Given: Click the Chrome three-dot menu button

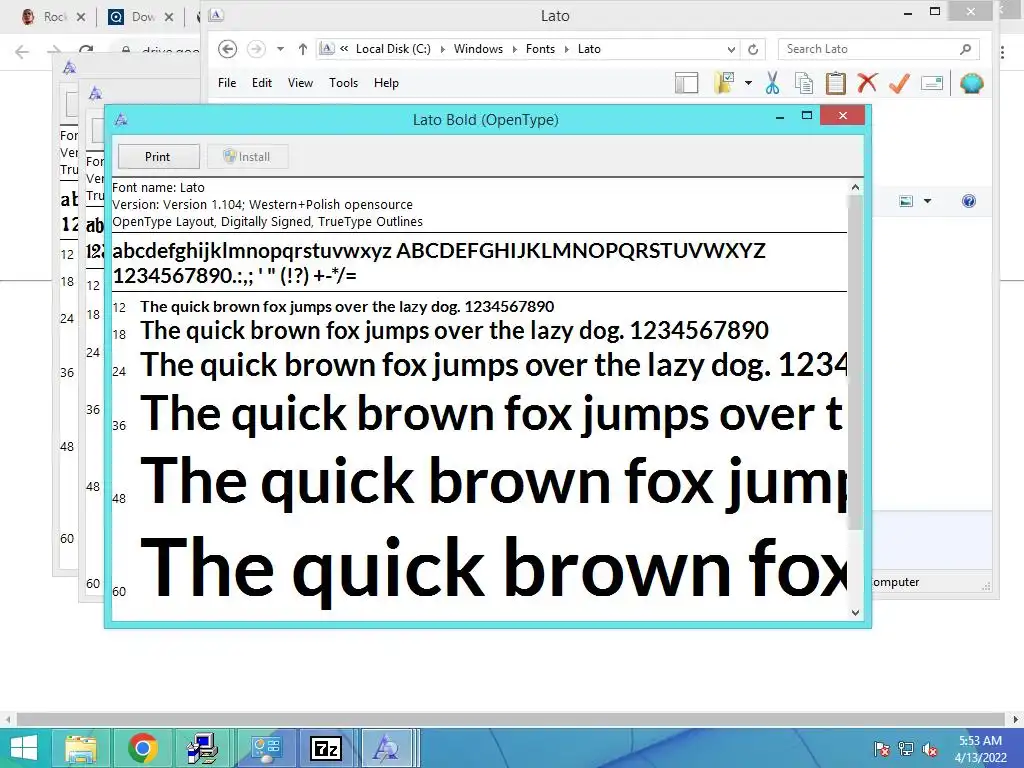Looking at the screenshot, I should (x=1002, y=52).
